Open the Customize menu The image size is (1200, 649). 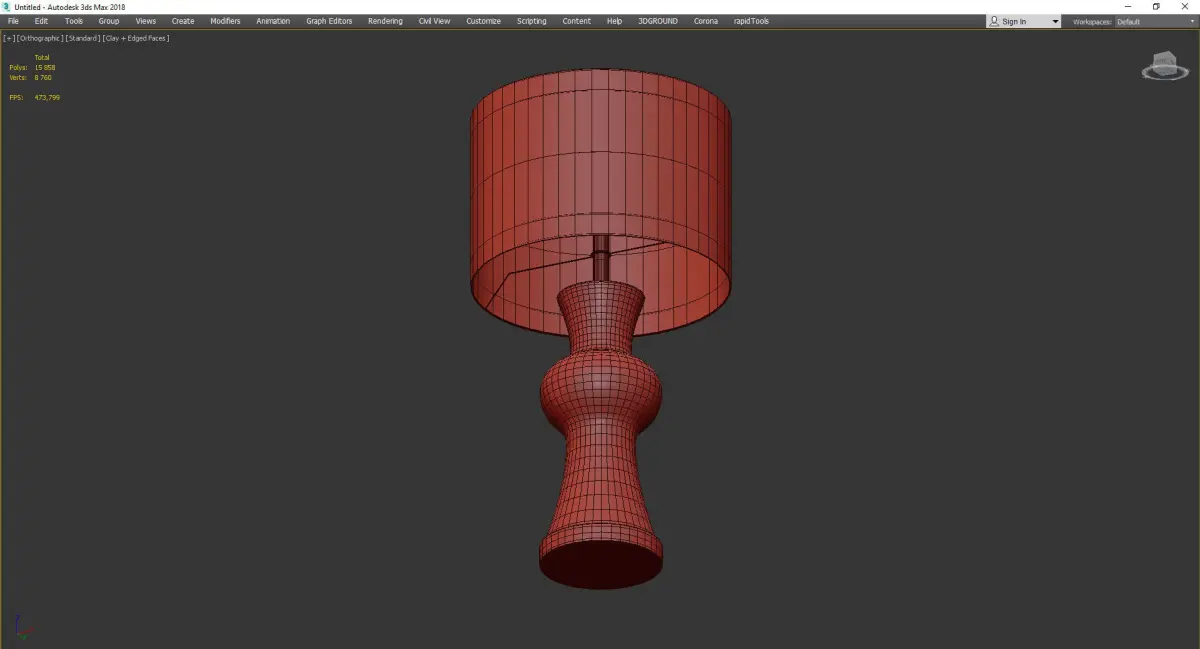(x=483, y=21)
